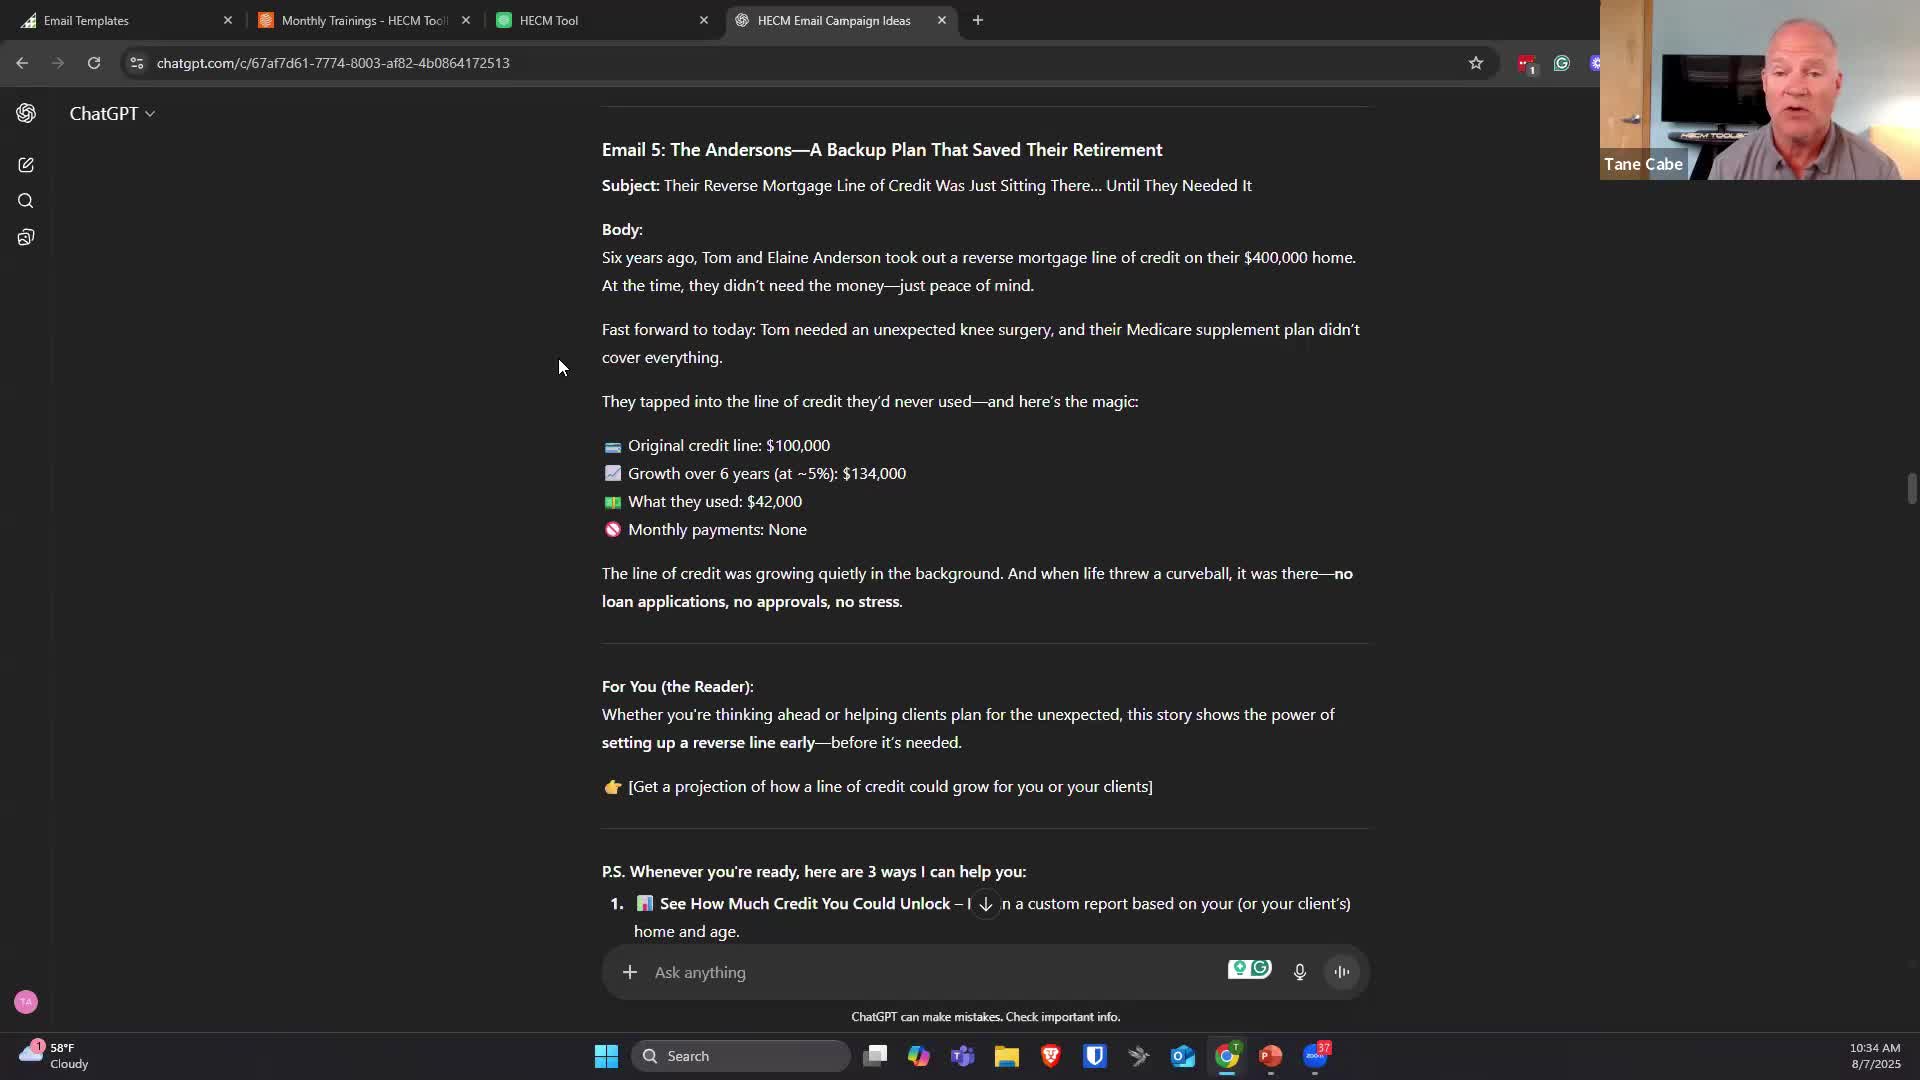This screenshot has width=1920, height=1080.
Task: Open Outlook from the Windows taskbar
Action: (x=1182, y=1056)
